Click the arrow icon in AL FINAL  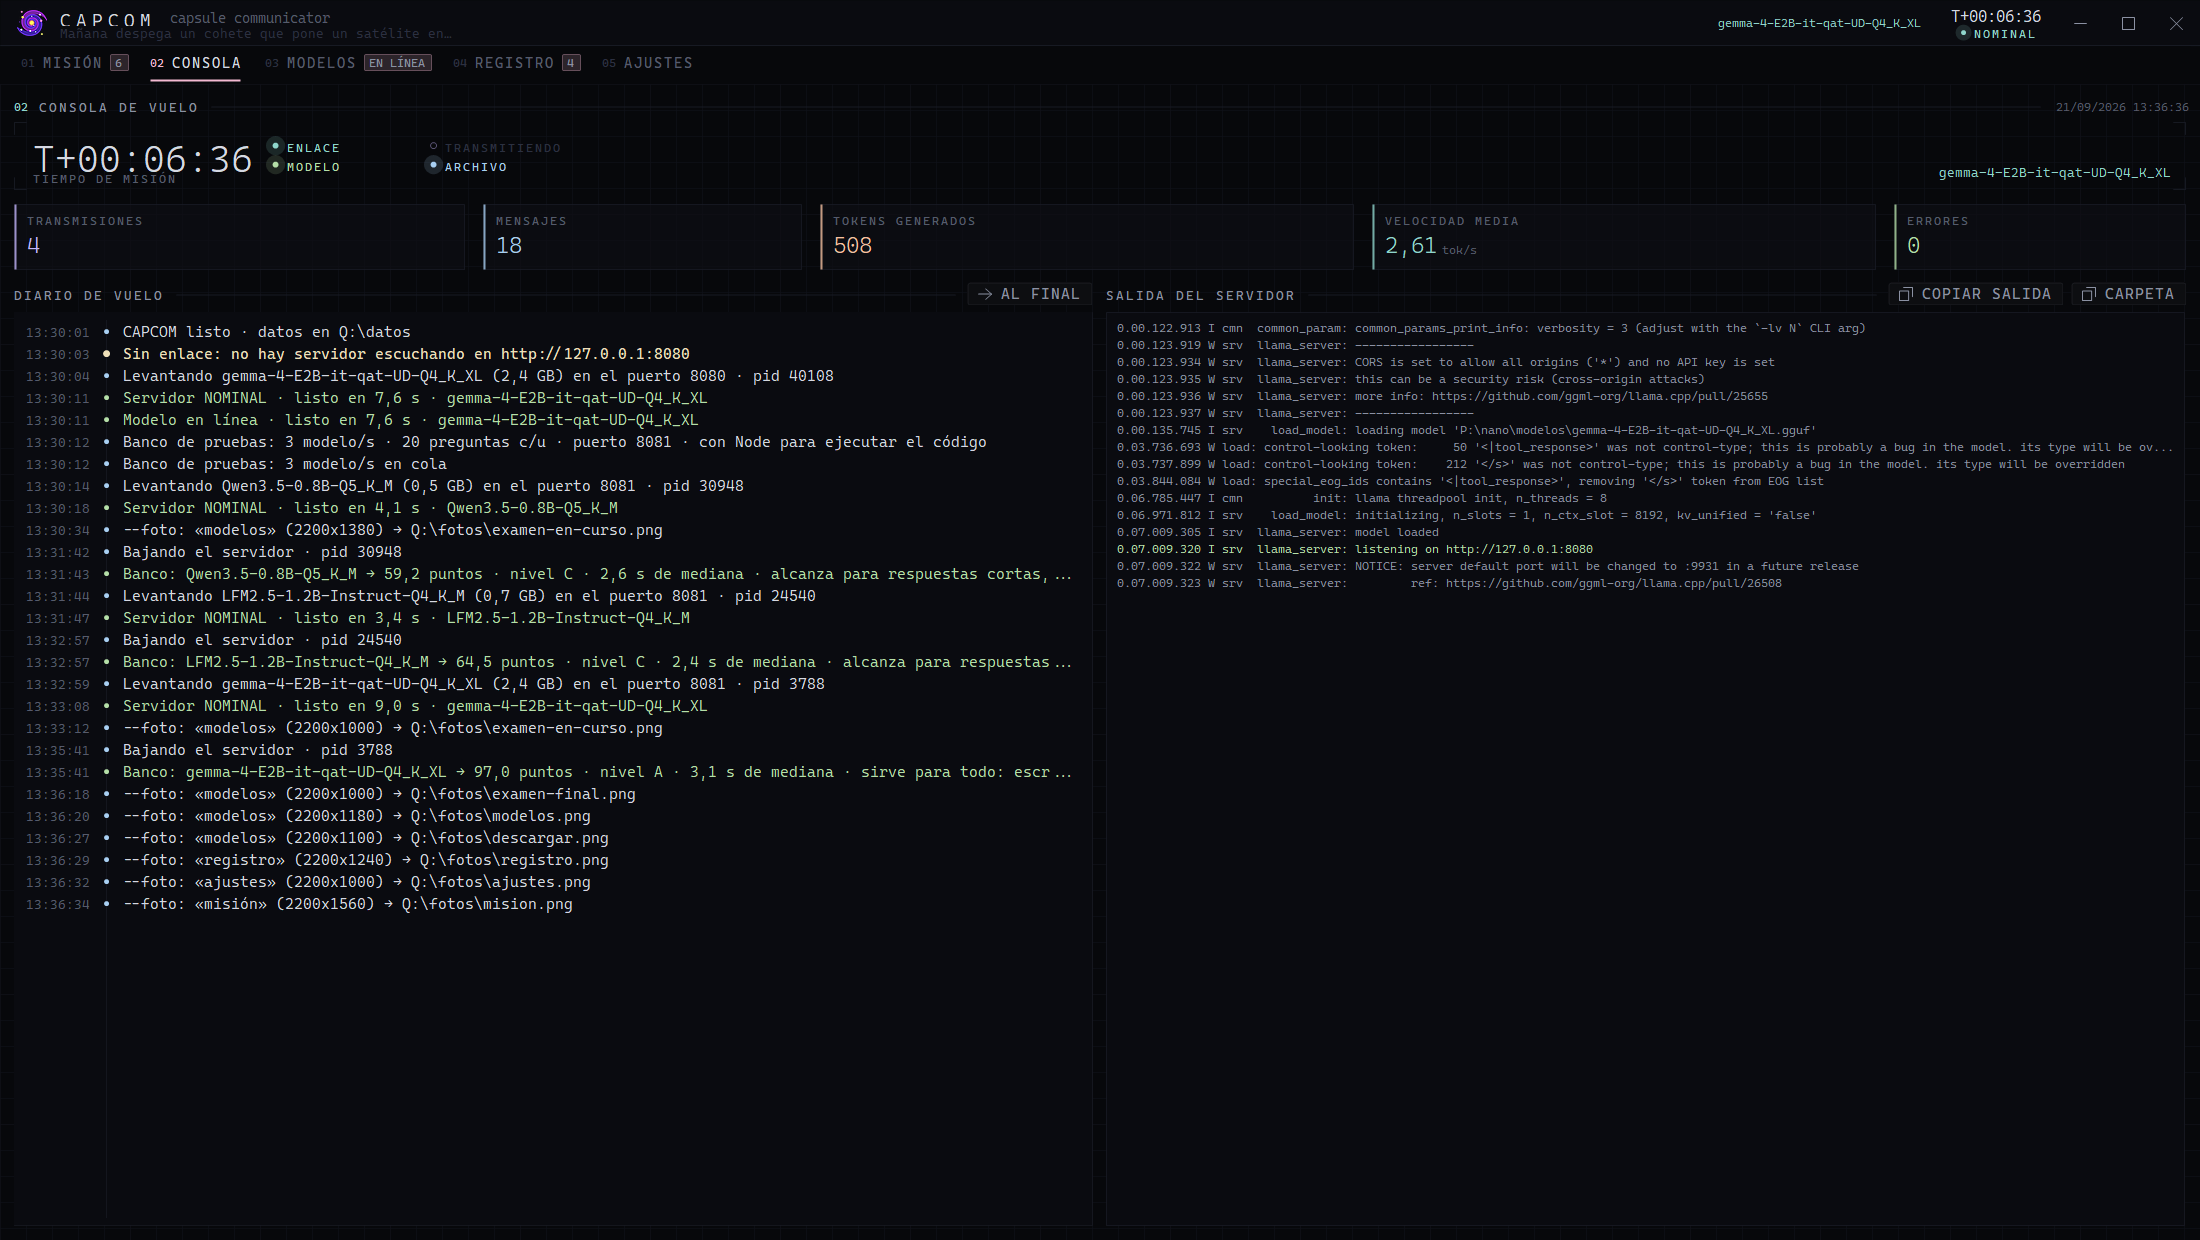coord(985,294)
